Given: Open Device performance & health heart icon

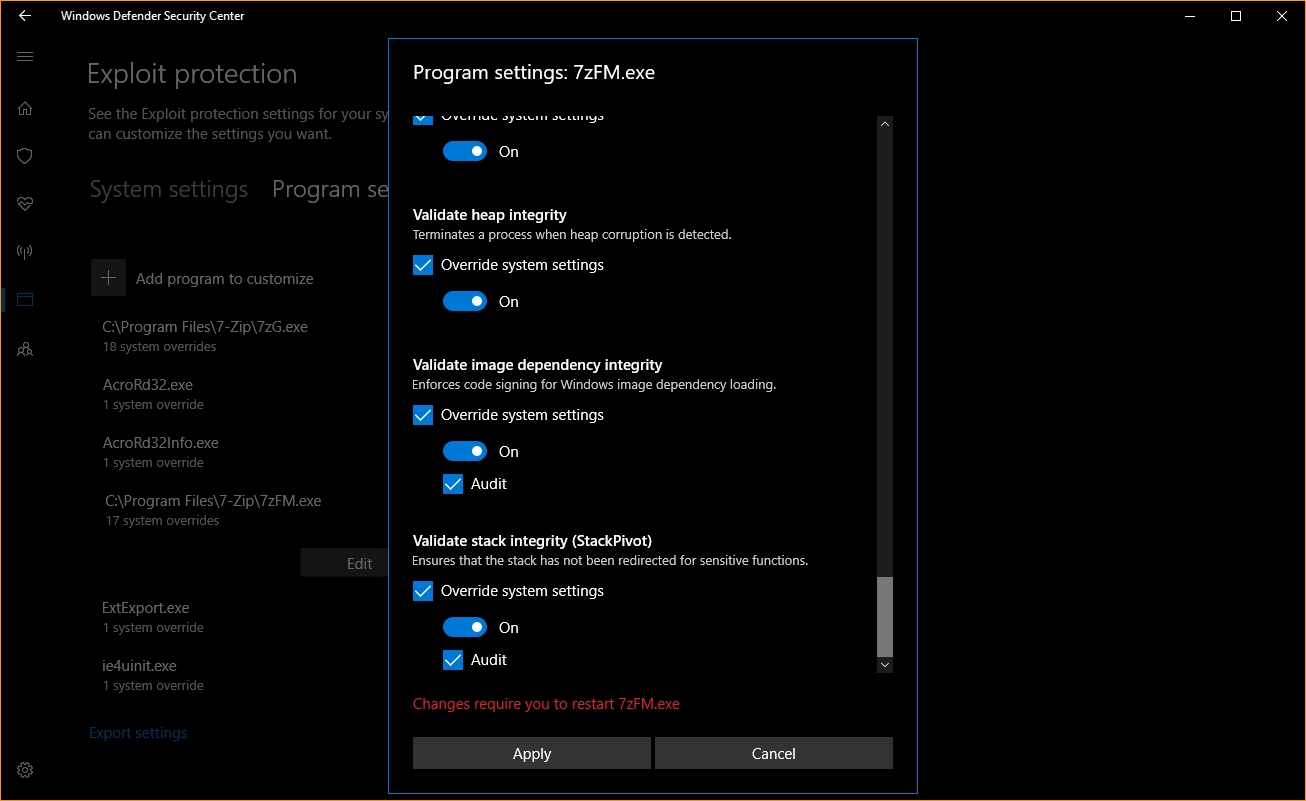Looking at the screenshot, I should pos(25,204).
